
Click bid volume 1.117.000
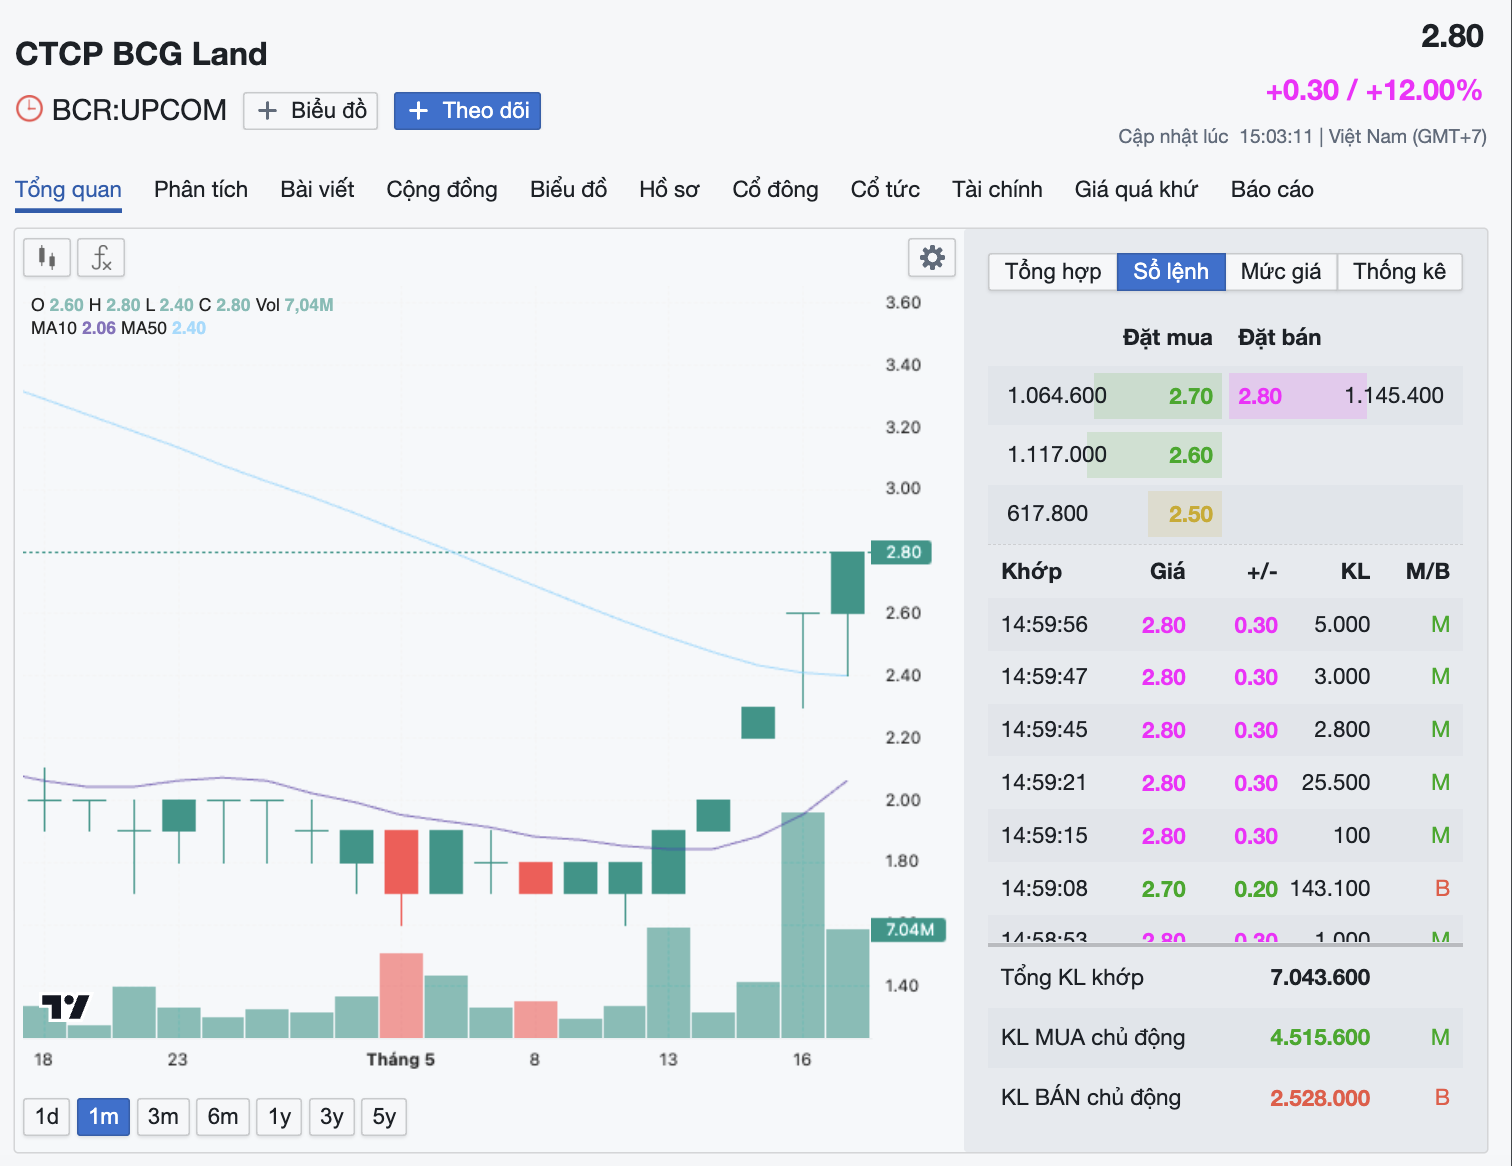[1057, 455]
